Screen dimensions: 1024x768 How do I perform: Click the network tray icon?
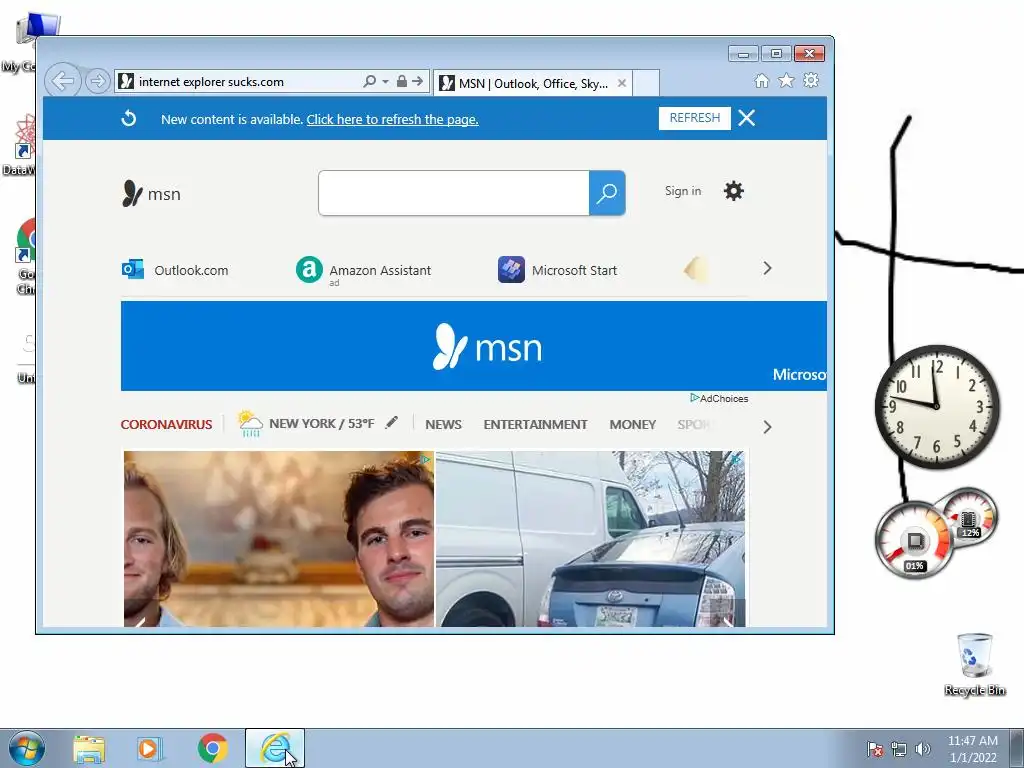pyautogui.click(x=899, y=749)
